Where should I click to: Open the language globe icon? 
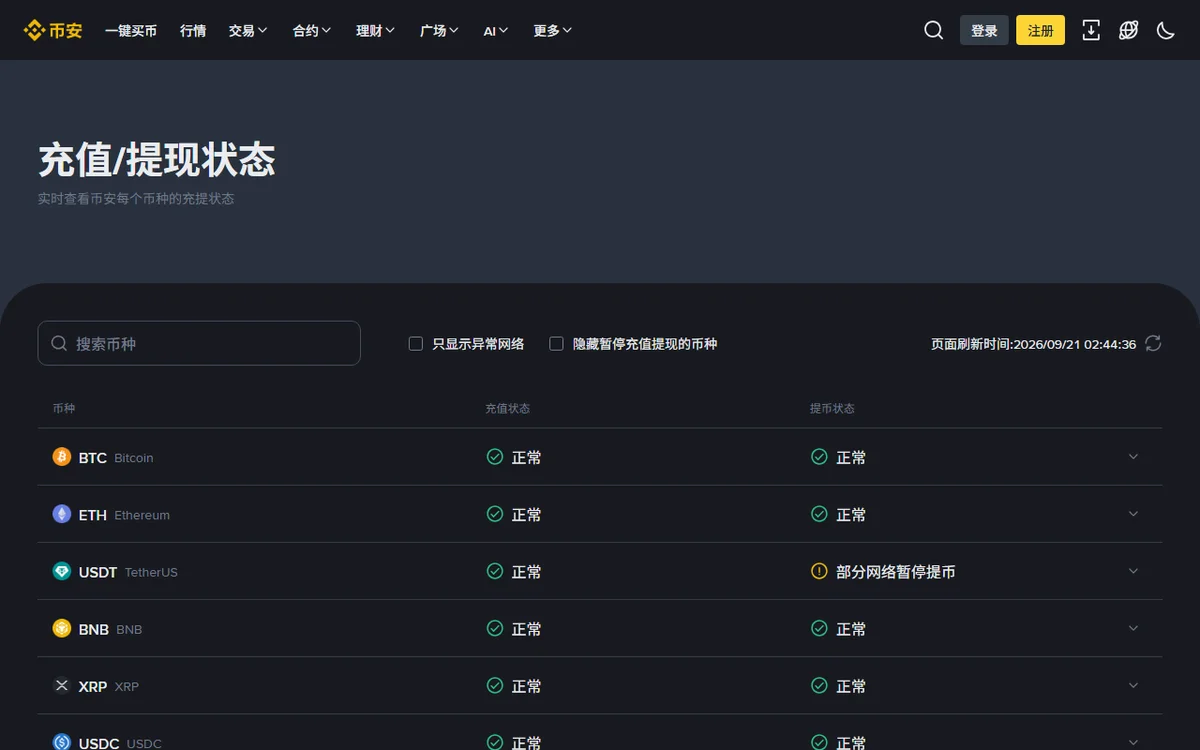coord(1128,30)
